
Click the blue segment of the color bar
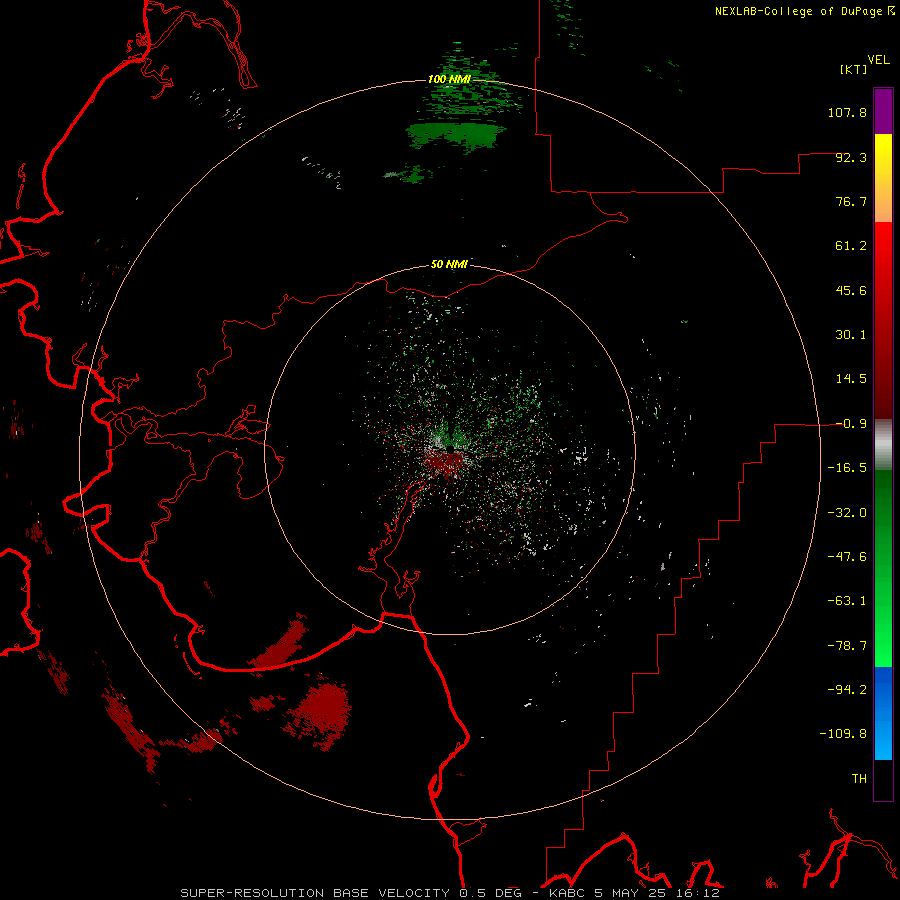[883, 713]
